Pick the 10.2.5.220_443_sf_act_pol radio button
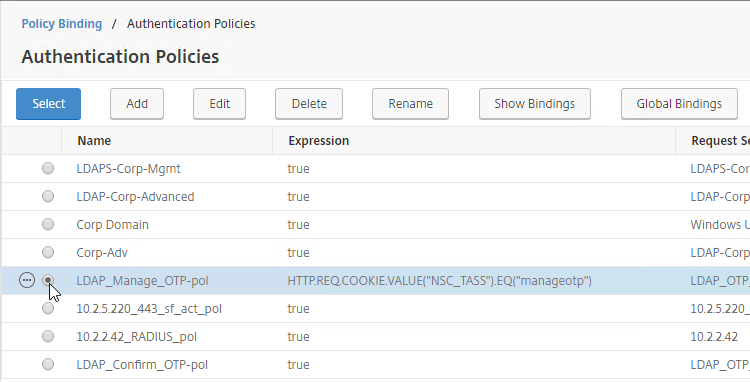 (48, 308)
